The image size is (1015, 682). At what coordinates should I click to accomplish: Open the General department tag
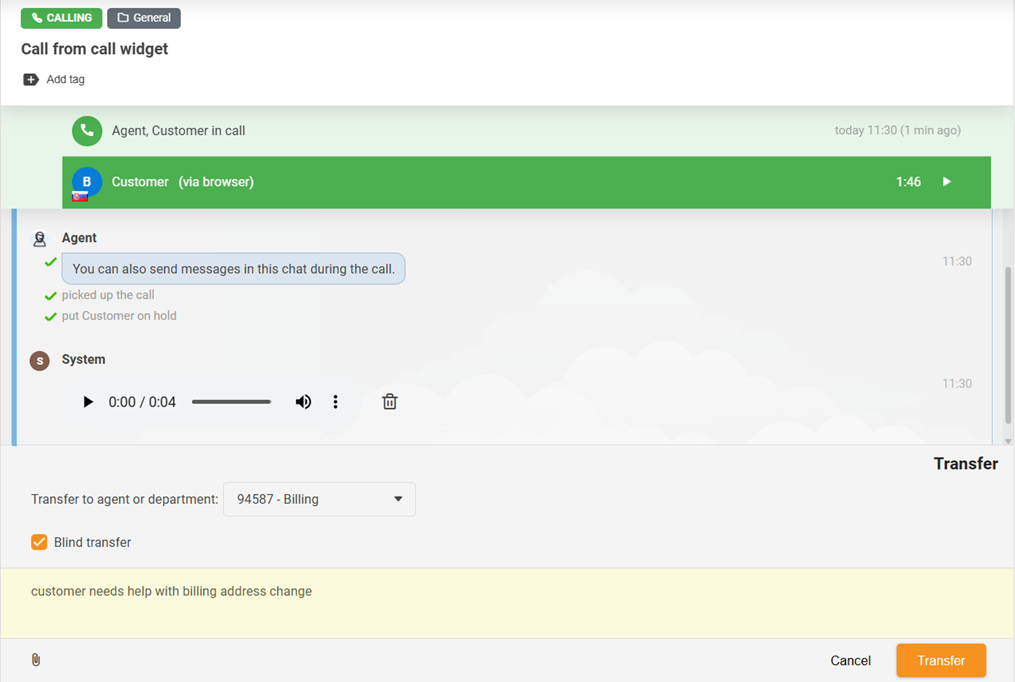pos(143,18)
